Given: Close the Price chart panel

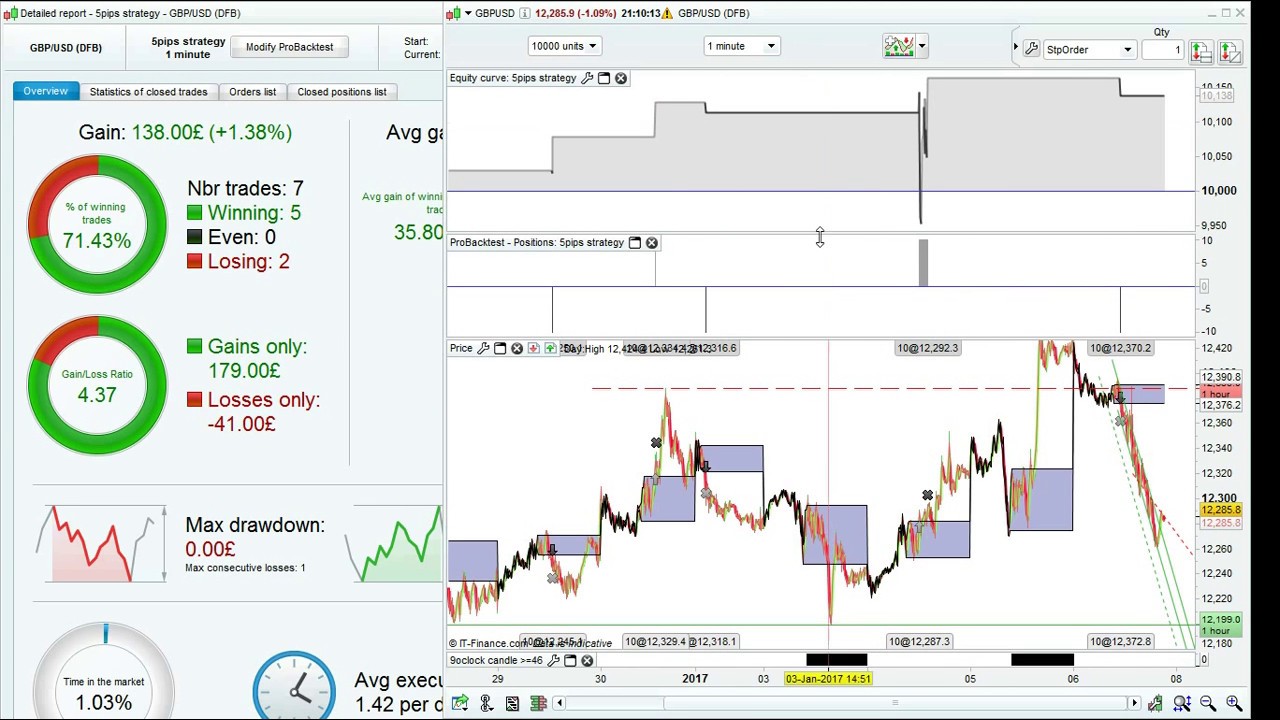Looking at the screenshot, I should (x=517, y=348).
